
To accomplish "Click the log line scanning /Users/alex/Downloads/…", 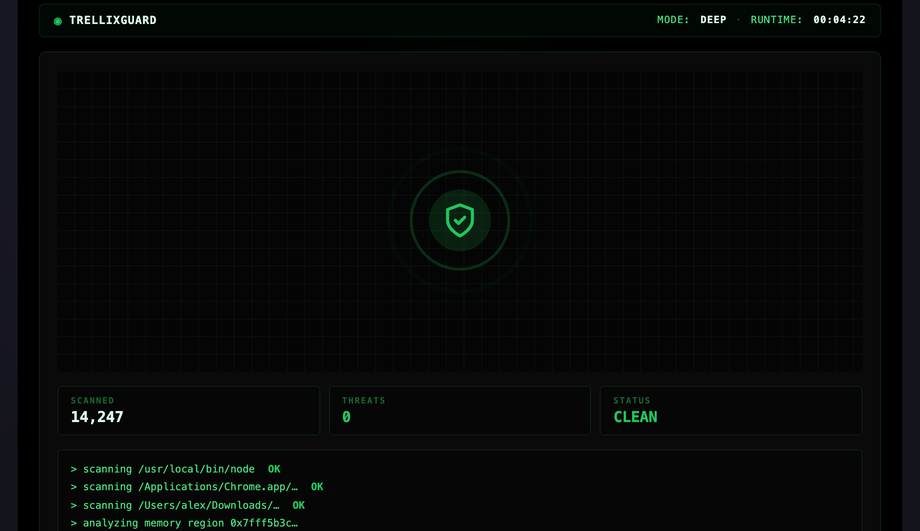I will point(188,505).
